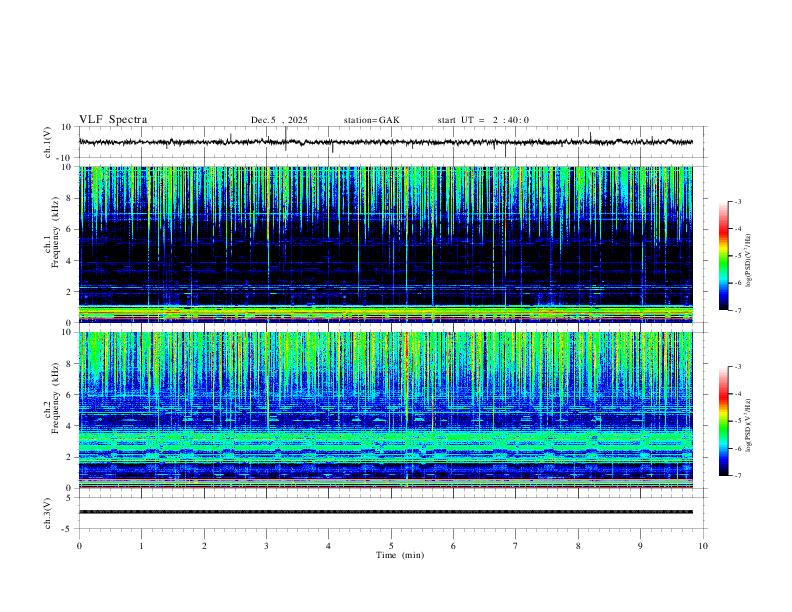Click the time axis tick label '0'
This screenshot has height=612, width=792.
click(x=79, y=546)
